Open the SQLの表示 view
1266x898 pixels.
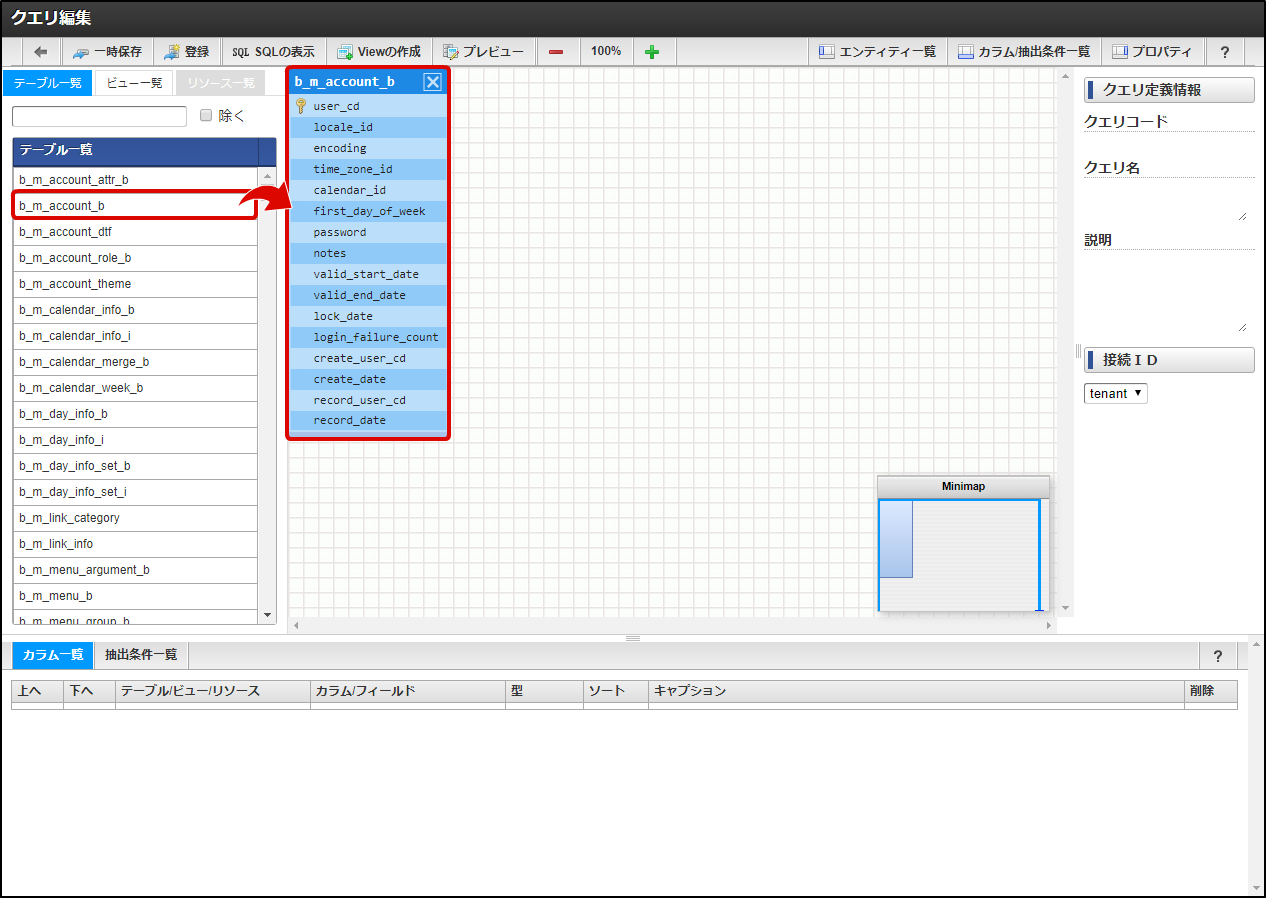pyautogui.click(x=273, y=52)
